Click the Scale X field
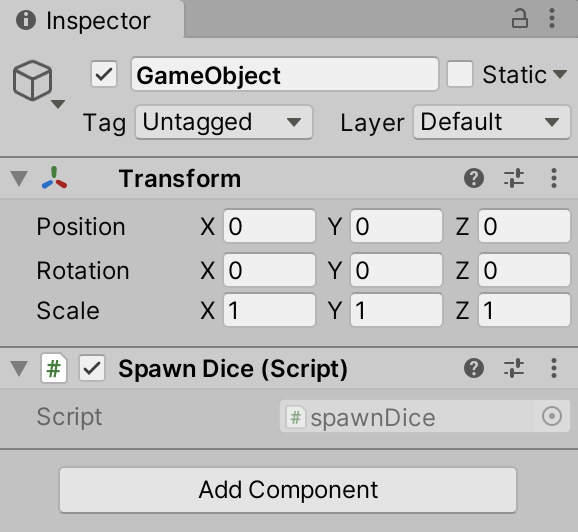578x532 pixels. [x=269, y=310]
